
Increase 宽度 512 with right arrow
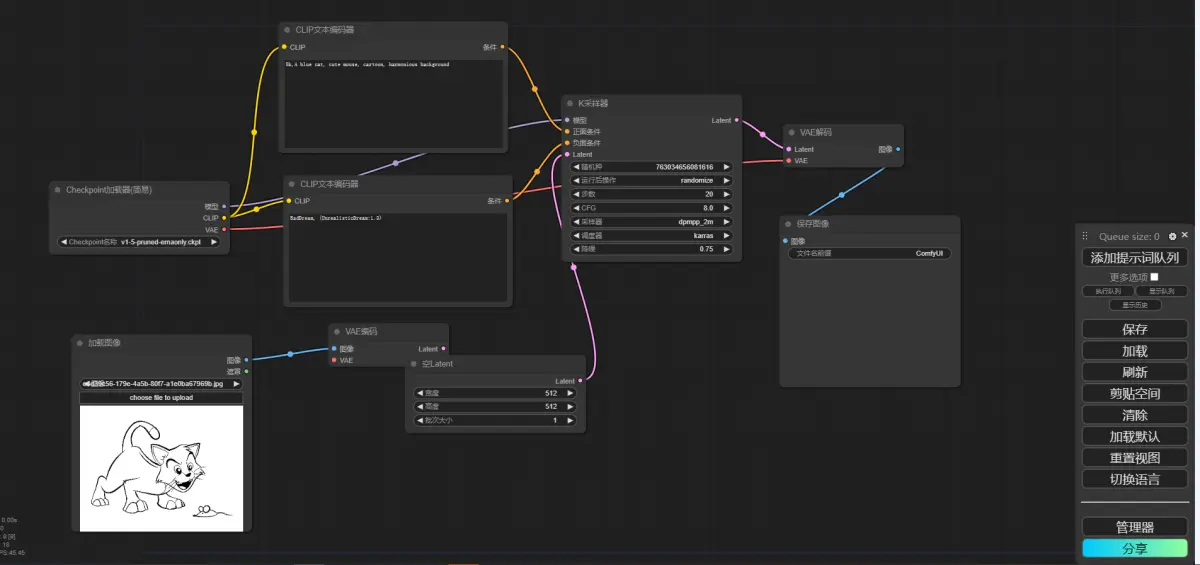571,393
